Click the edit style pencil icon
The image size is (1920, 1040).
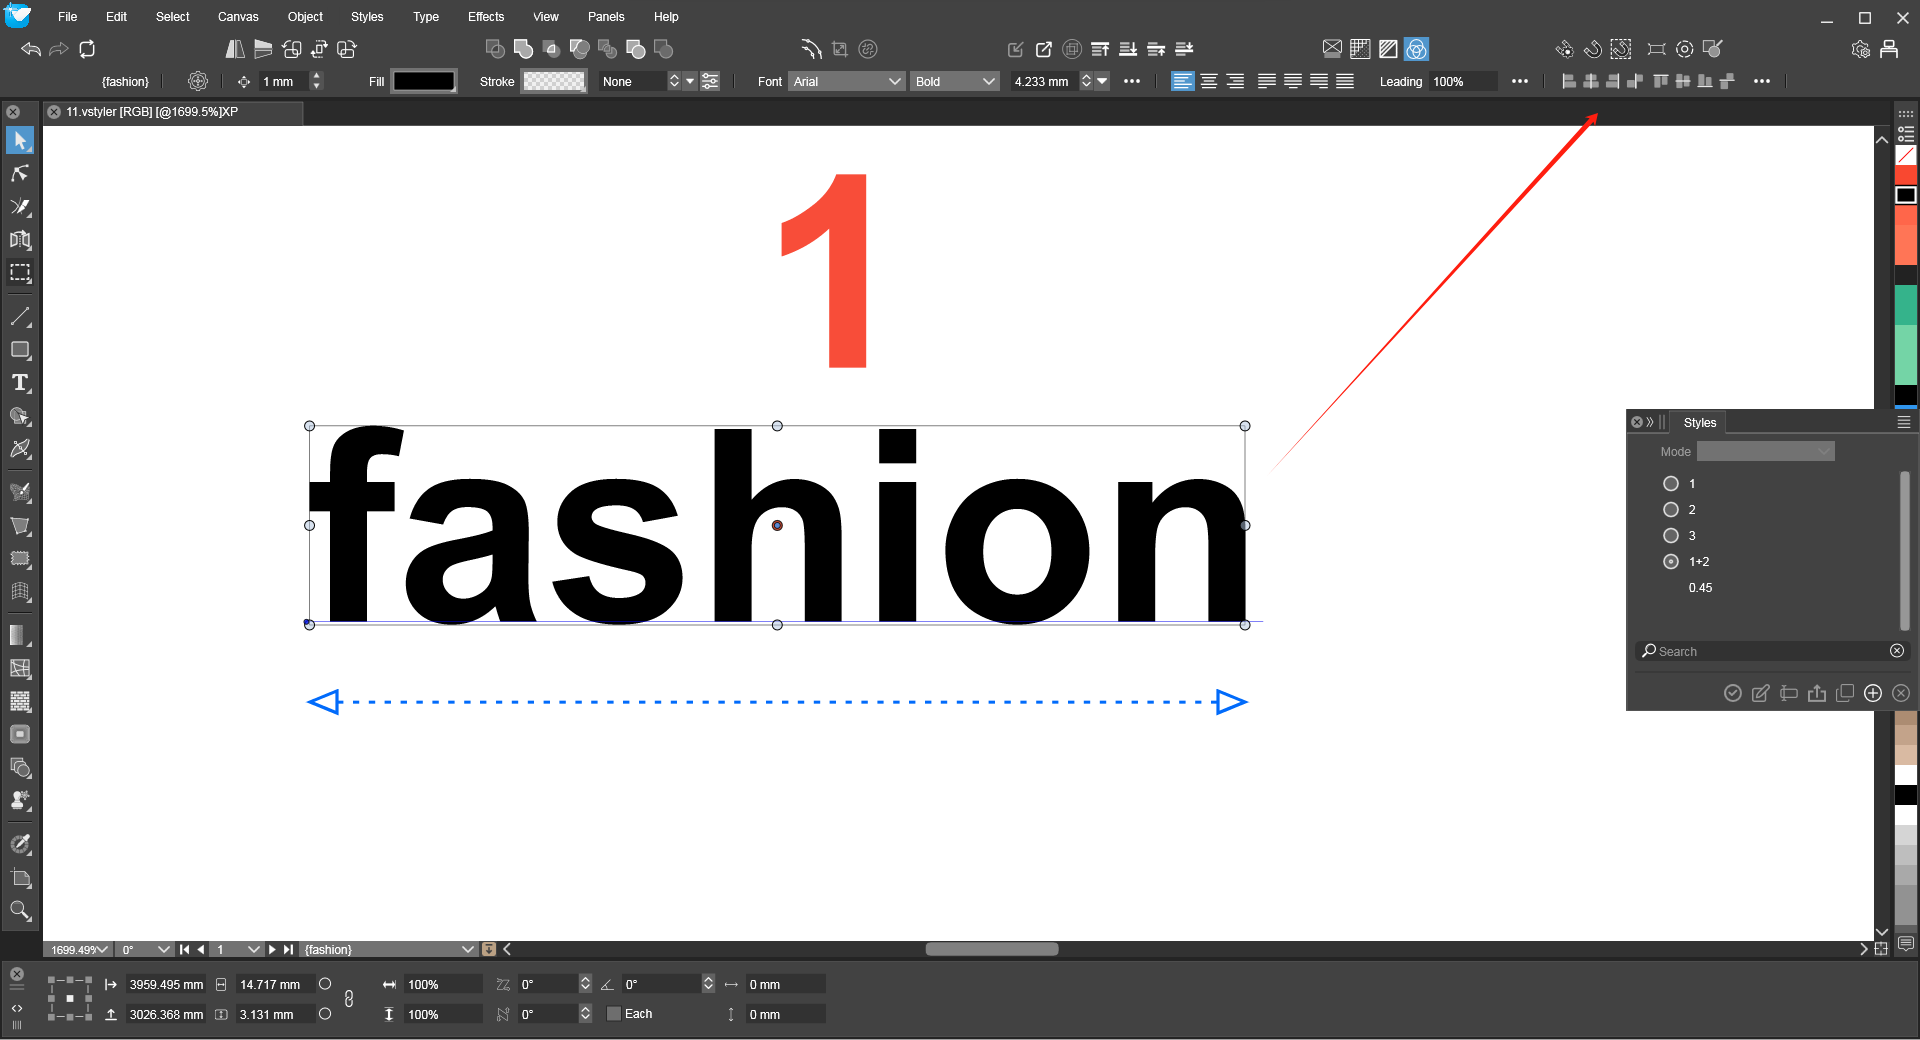tap(1761, 693)
